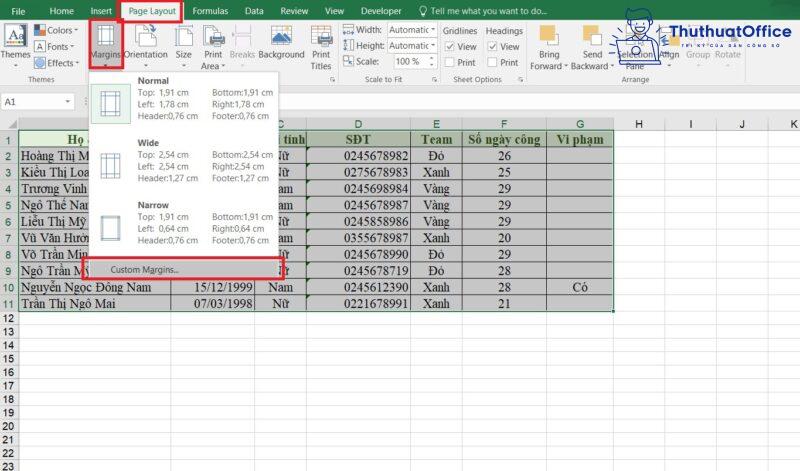Open the theme Effects dropdown
This screenshot has width=800, height=471.
pos(57,63)
